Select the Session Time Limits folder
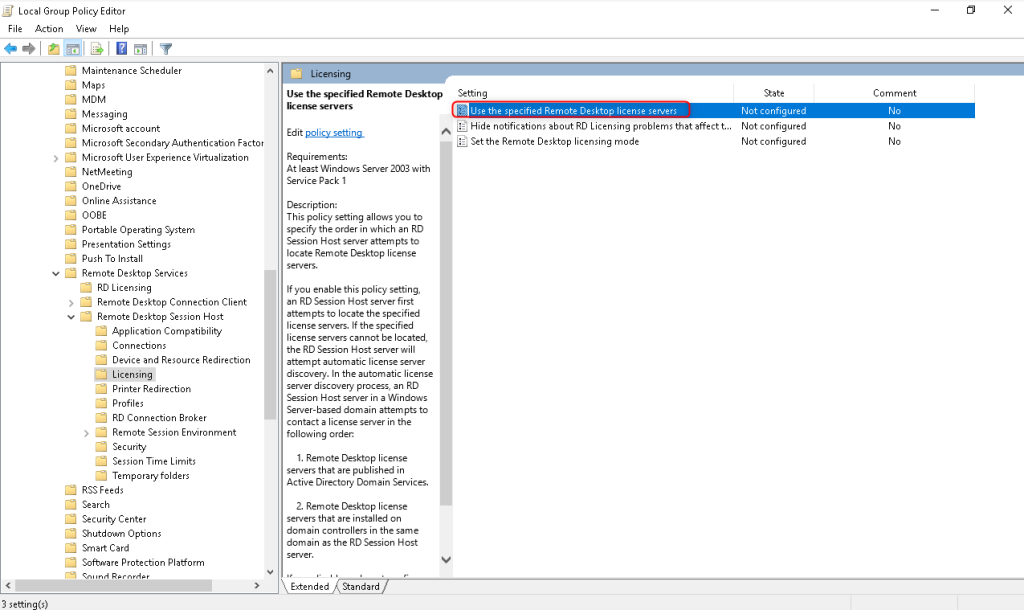This screenshot has width=1024, height=610. pos(153,461)
